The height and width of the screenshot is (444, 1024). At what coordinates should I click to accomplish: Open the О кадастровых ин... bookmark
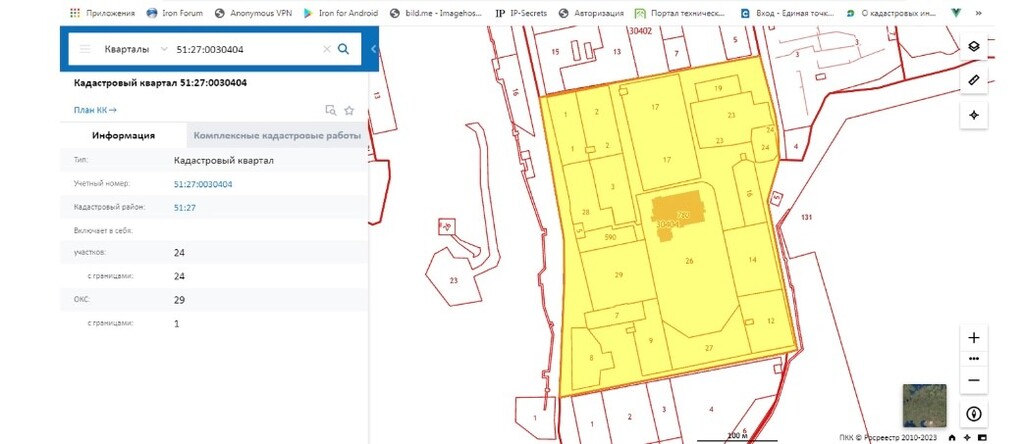pyautogui.click(x=892, y=12)
